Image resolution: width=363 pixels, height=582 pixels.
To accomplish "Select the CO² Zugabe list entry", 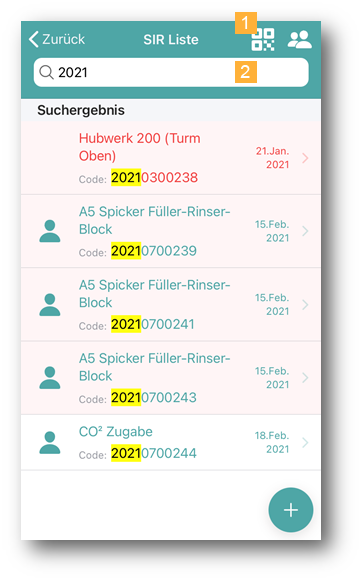I will point(171,442).
